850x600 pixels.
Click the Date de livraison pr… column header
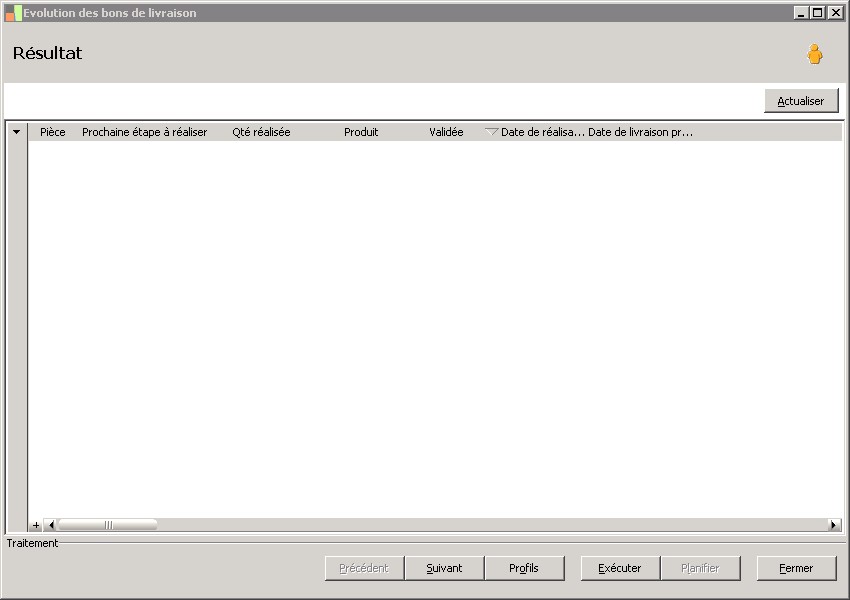pyautogui.click(x=640, y=132)
